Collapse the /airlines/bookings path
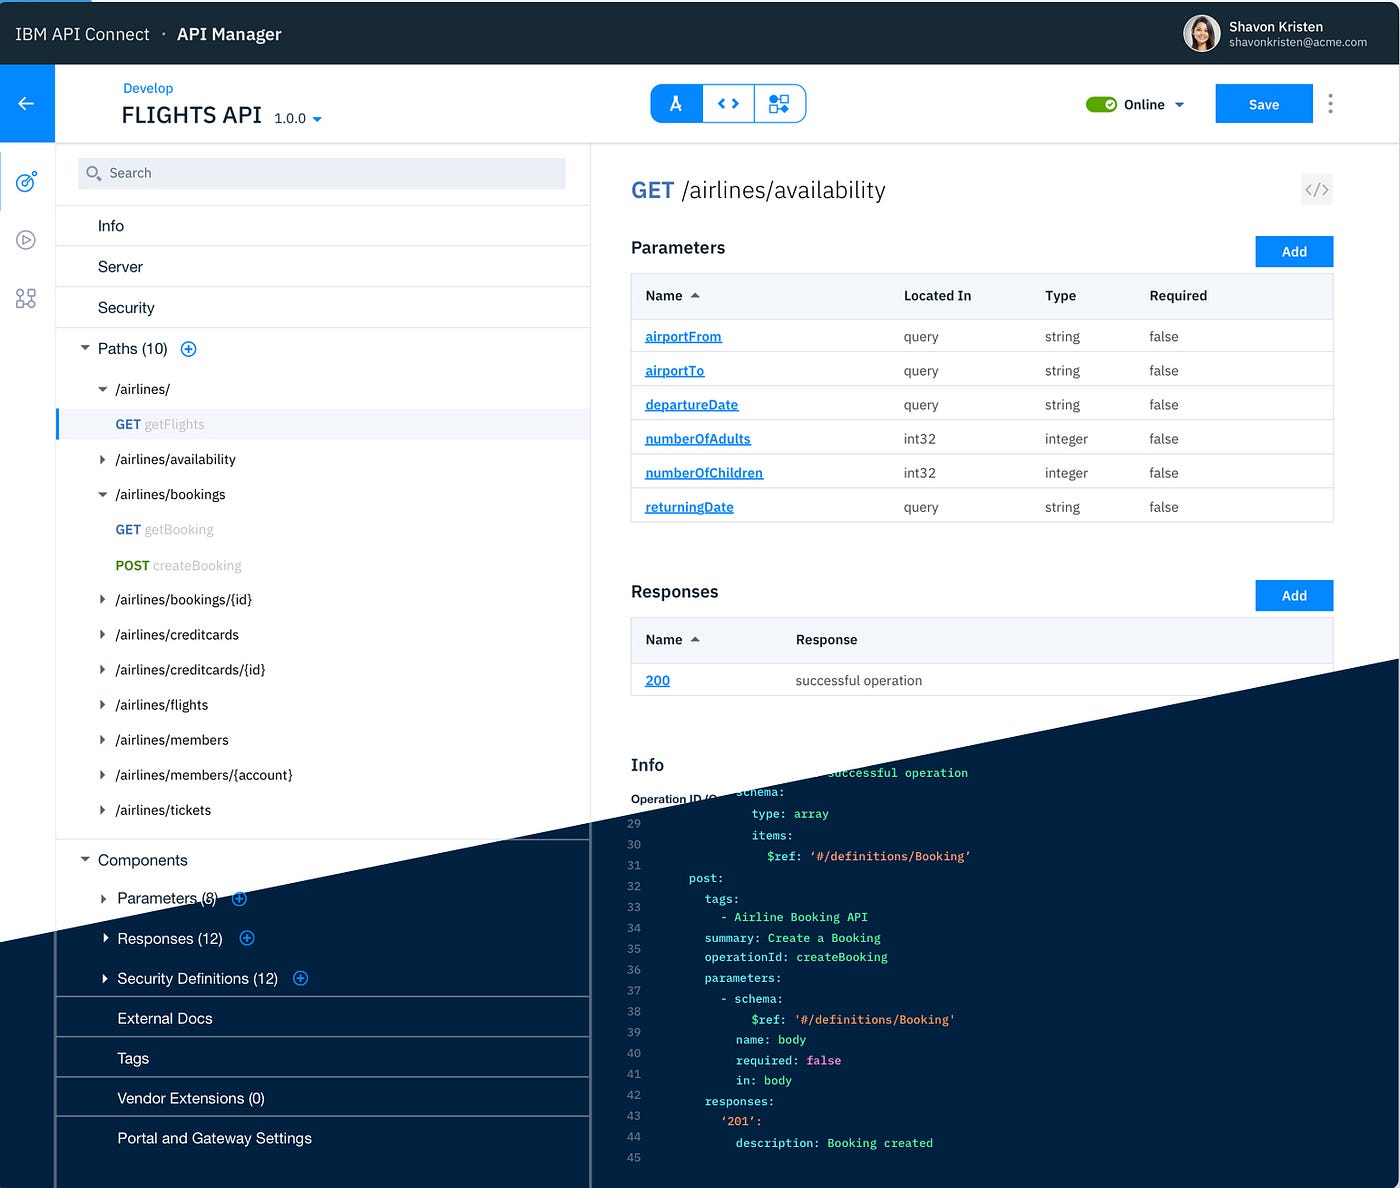1400x1188 pixels. click(102, 494)
